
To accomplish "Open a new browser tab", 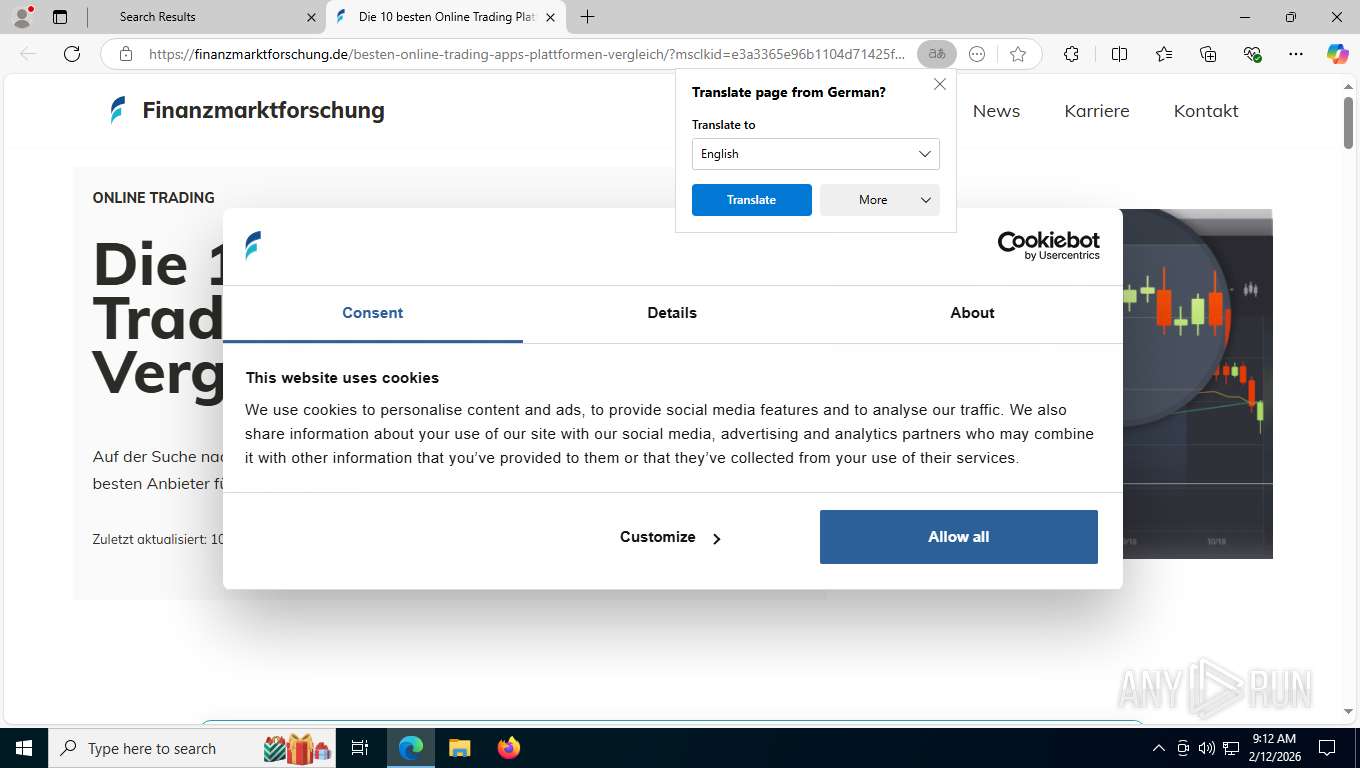I will pyautogui.click(x=587, y=17).
